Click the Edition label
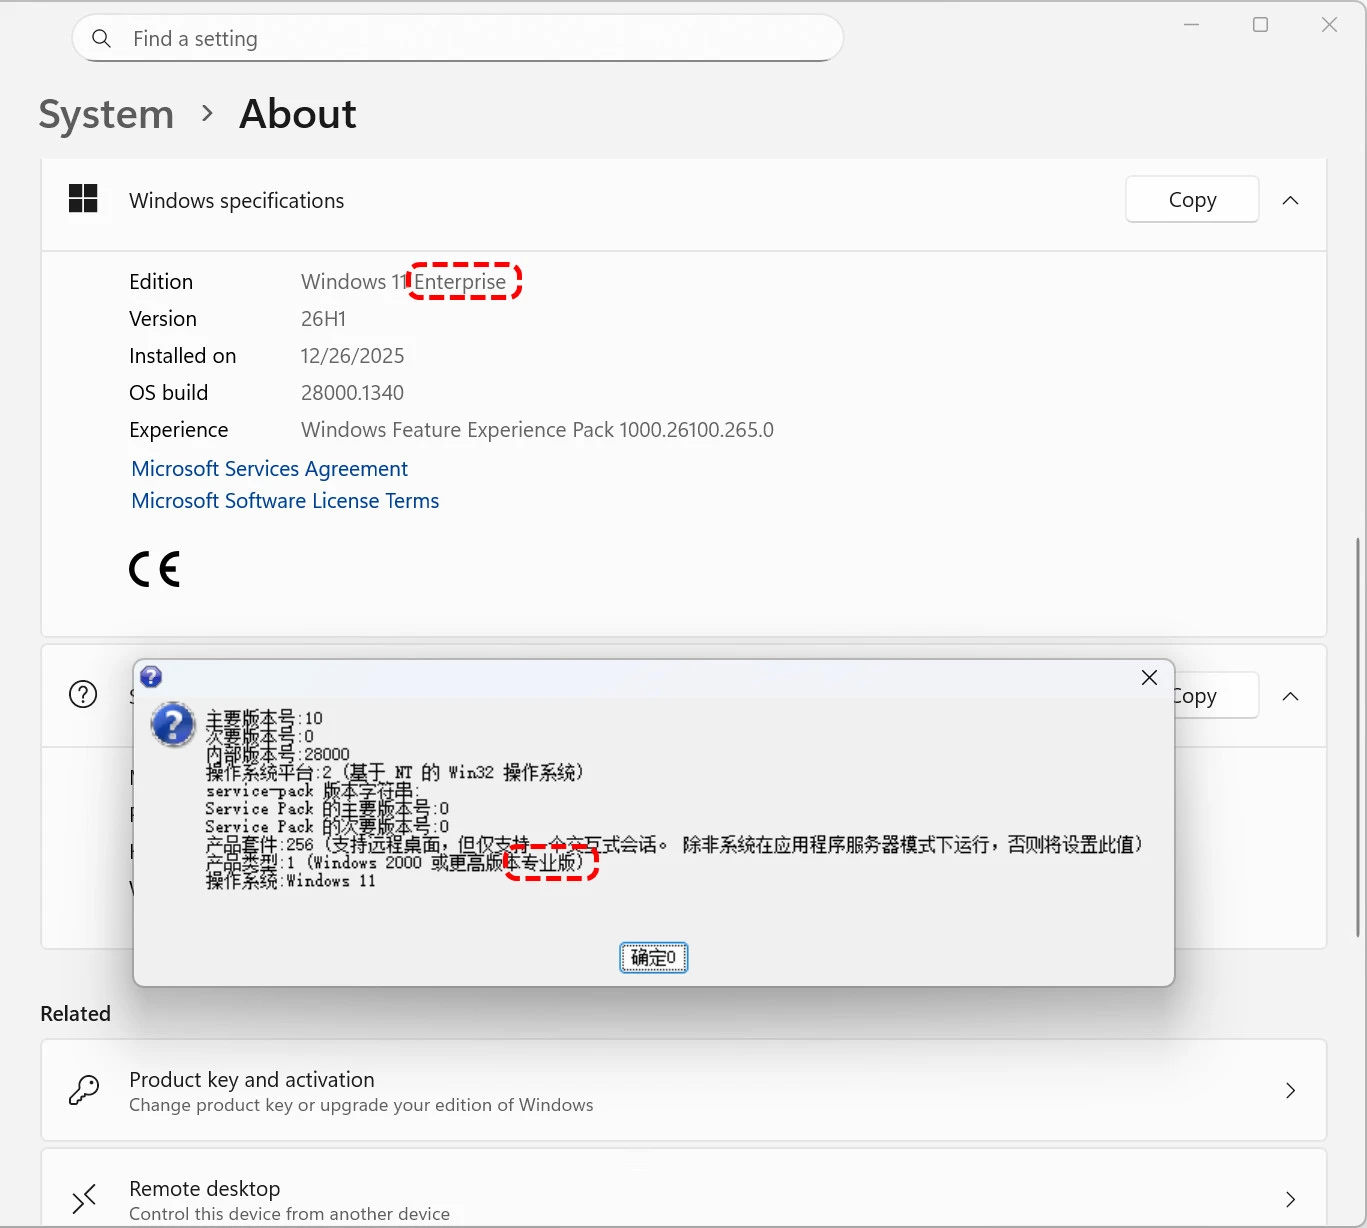 161,282
